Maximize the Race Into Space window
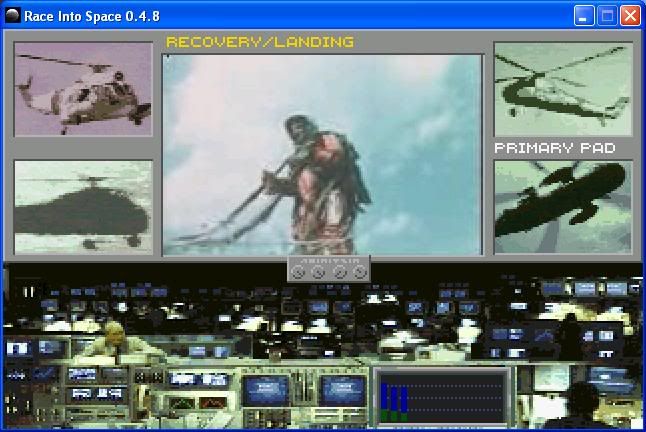Image resolution: width=646 pixels, height=432 pixels. click(x=607, y=16)
